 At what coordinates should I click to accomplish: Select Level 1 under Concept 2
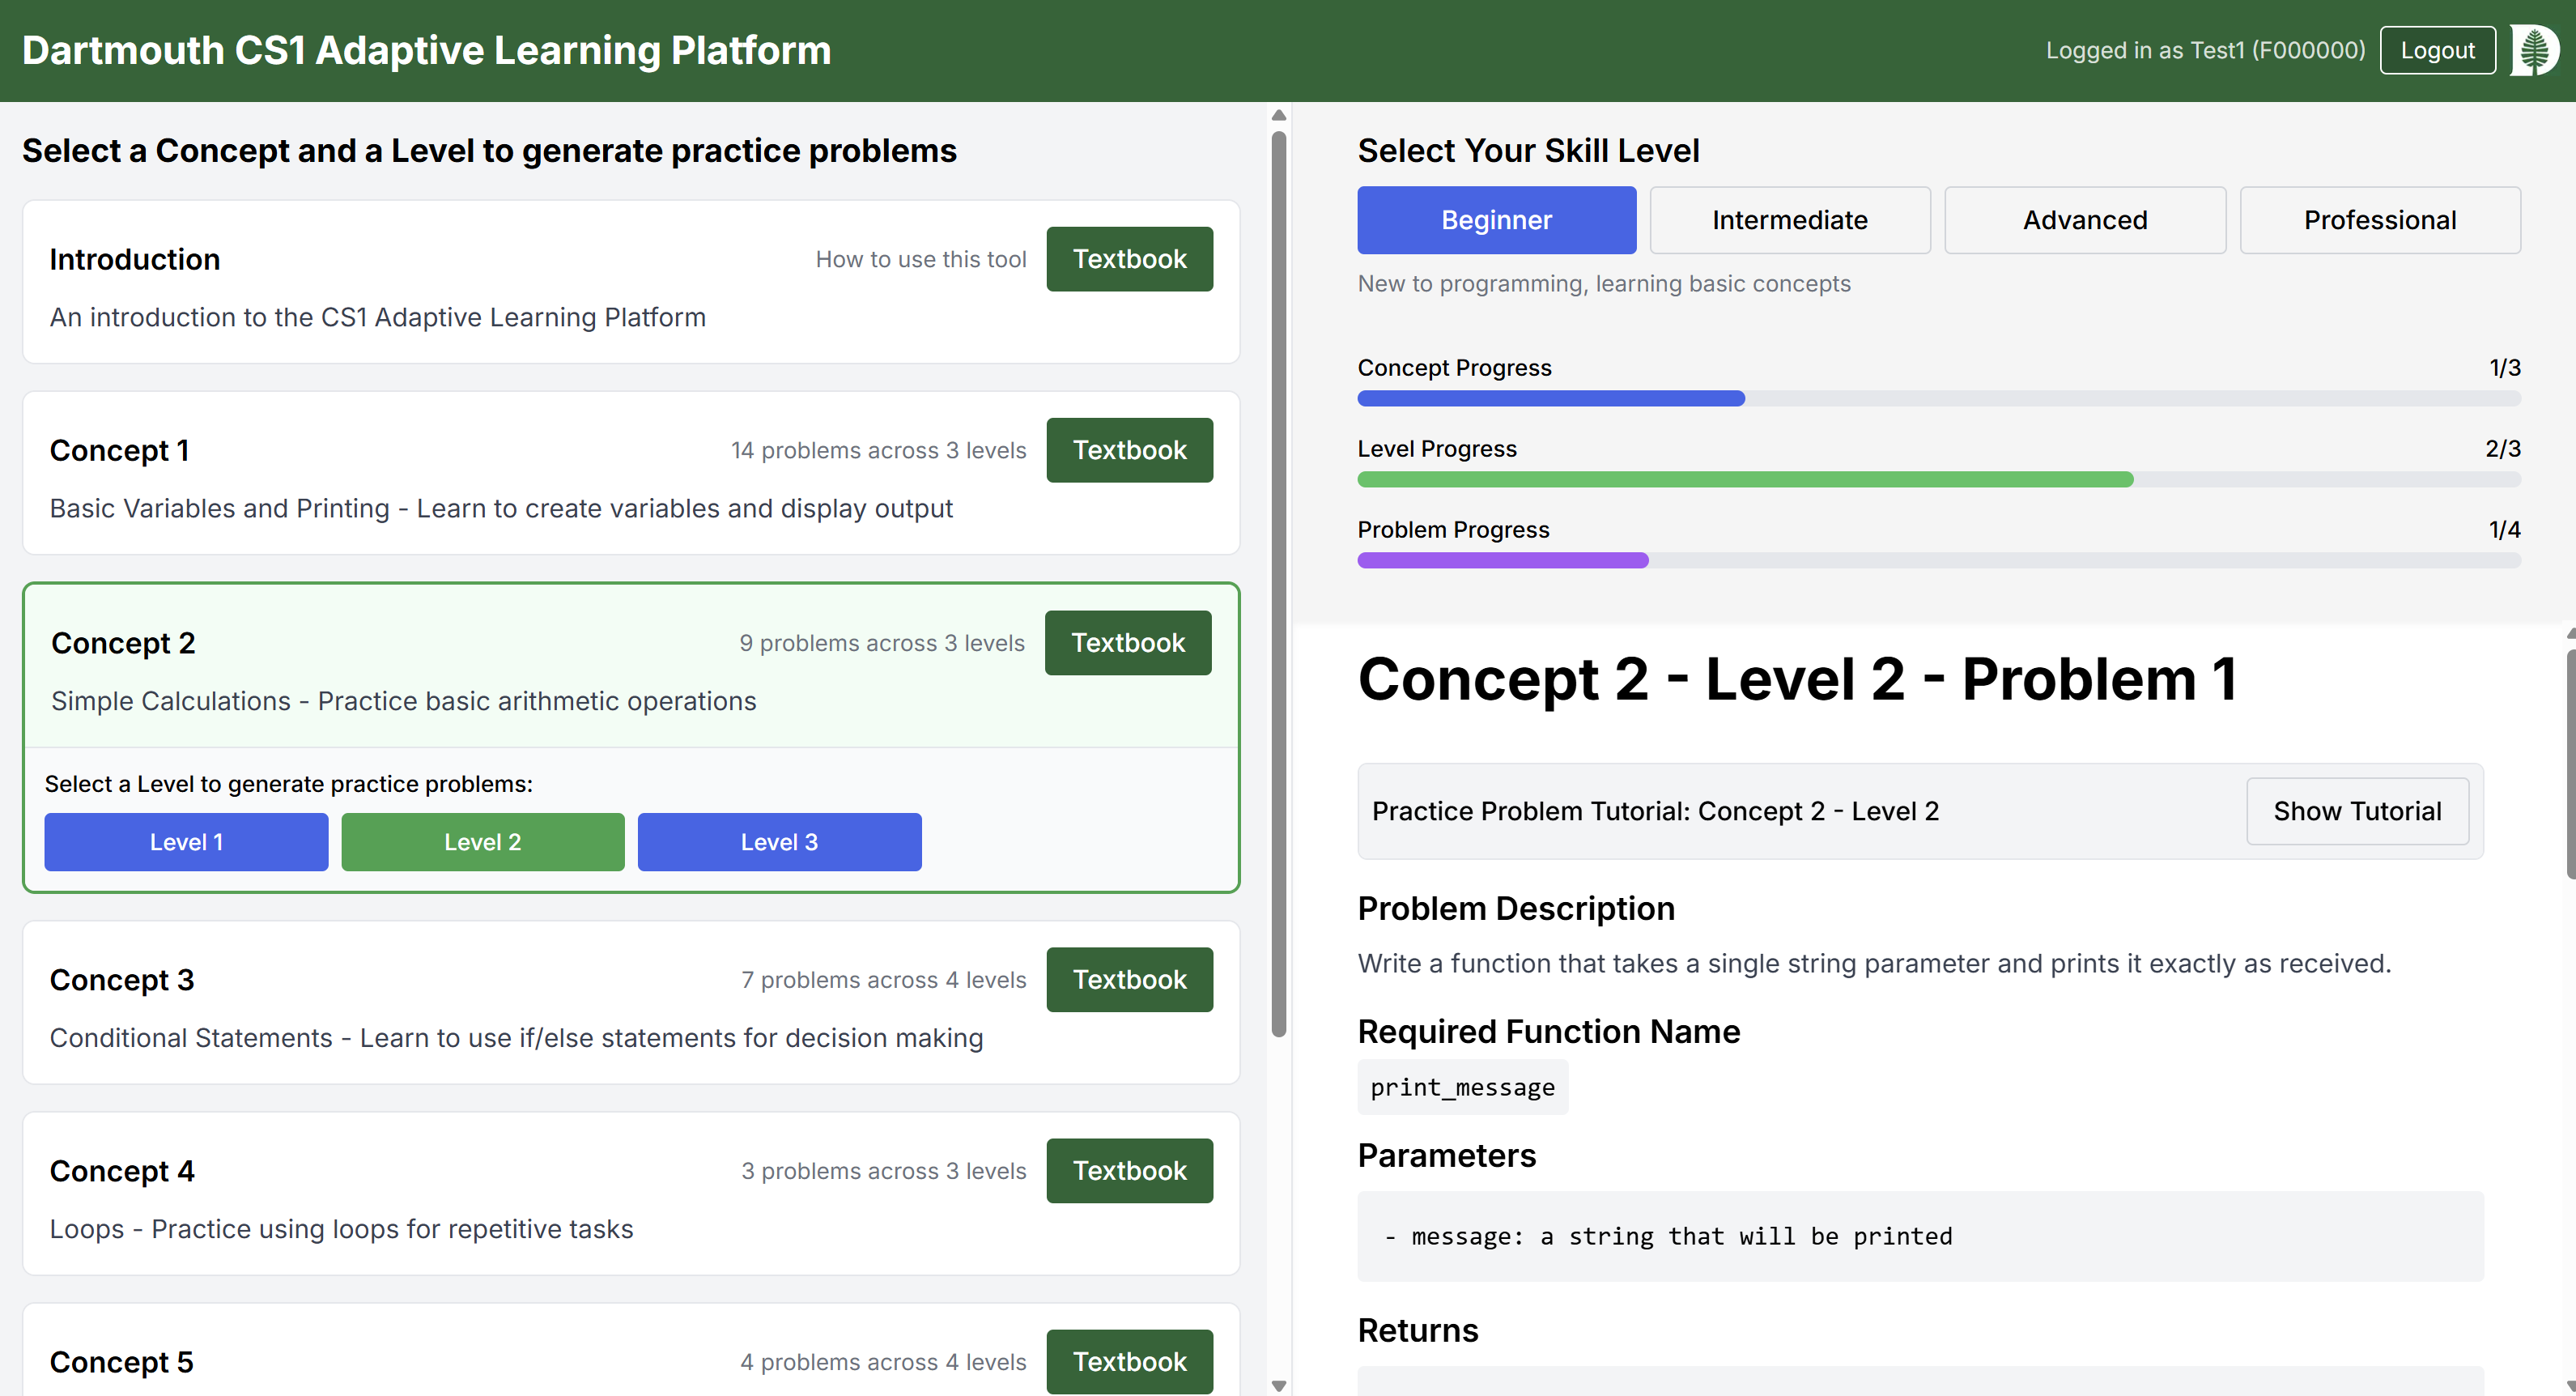185,841
